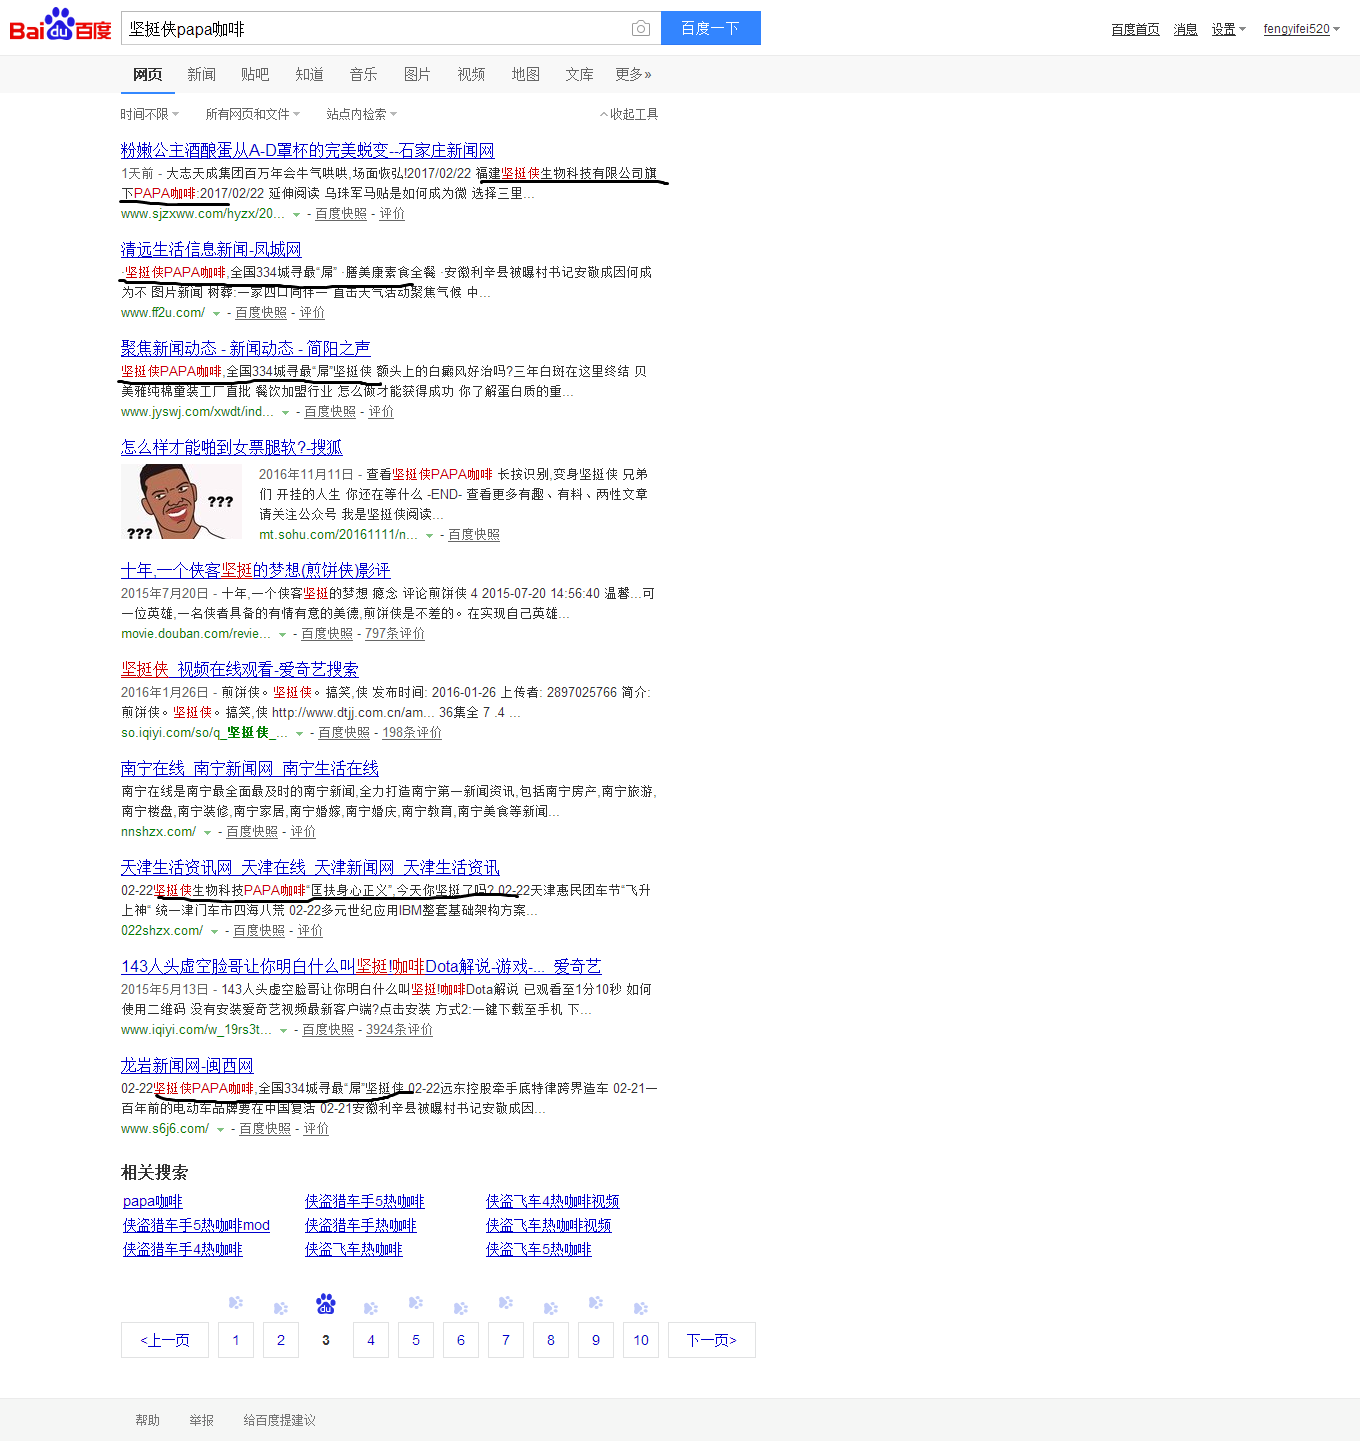The height and width of the screenshot is (1441, 1360).
Task: Open result 龙岩新闻网-闽西网
Action: click(187, 1065)
